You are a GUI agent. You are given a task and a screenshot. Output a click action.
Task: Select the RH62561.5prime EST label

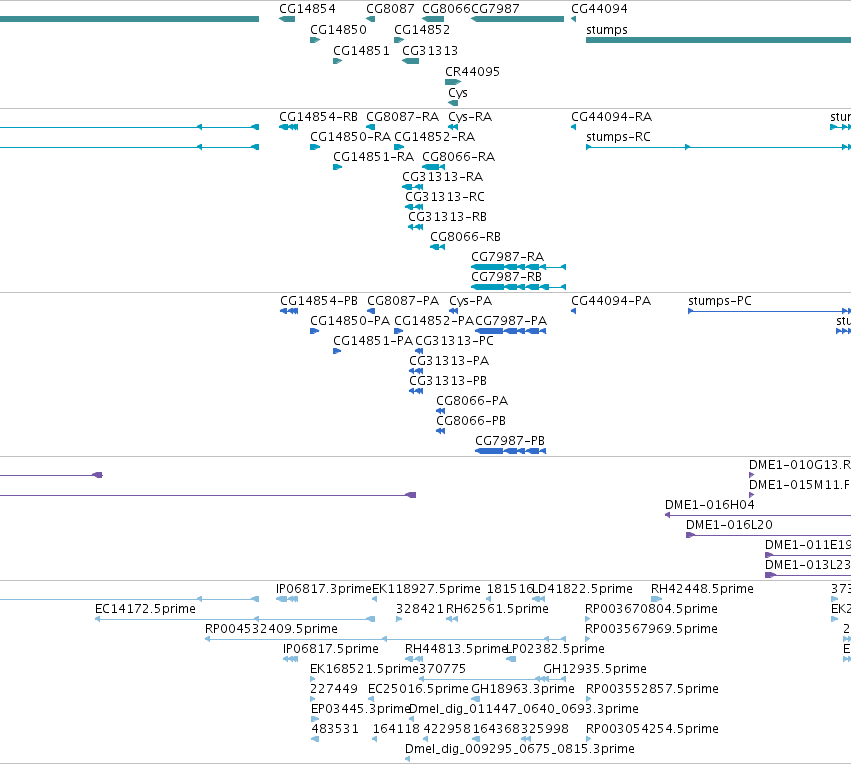497,609
